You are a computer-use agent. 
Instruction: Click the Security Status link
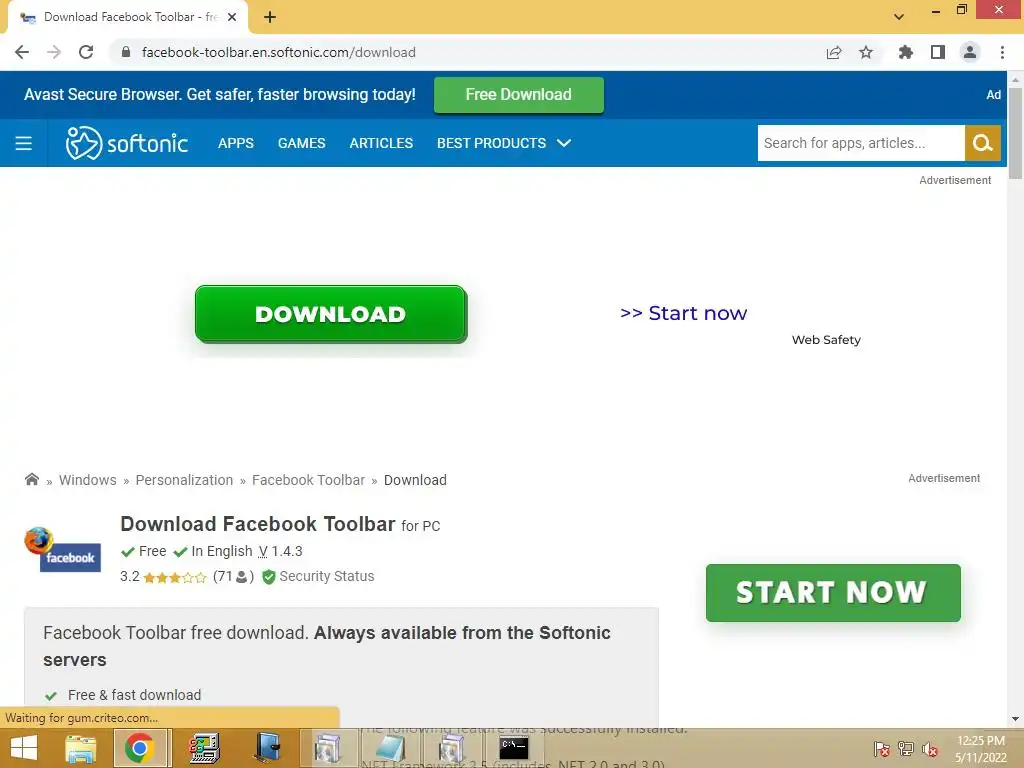[x=327, y=577]
